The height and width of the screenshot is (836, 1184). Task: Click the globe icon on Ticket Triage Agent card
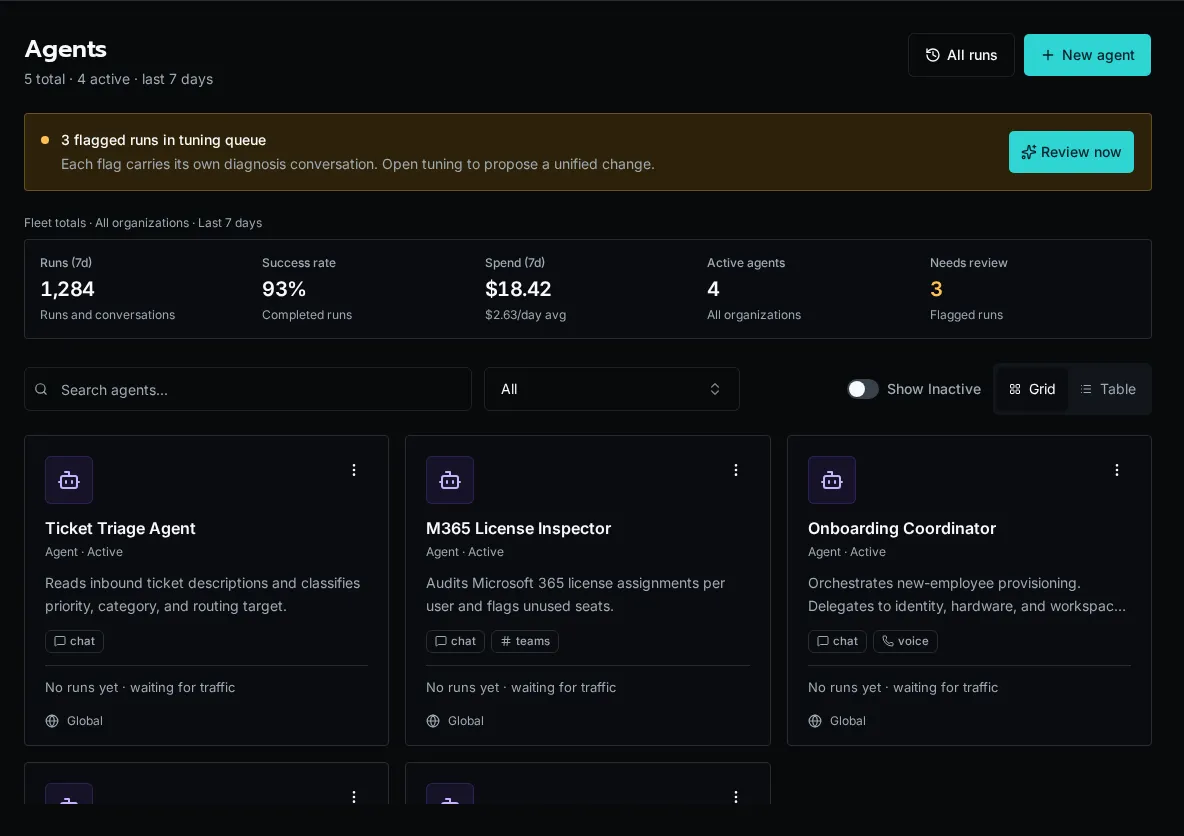coord(52,720)
